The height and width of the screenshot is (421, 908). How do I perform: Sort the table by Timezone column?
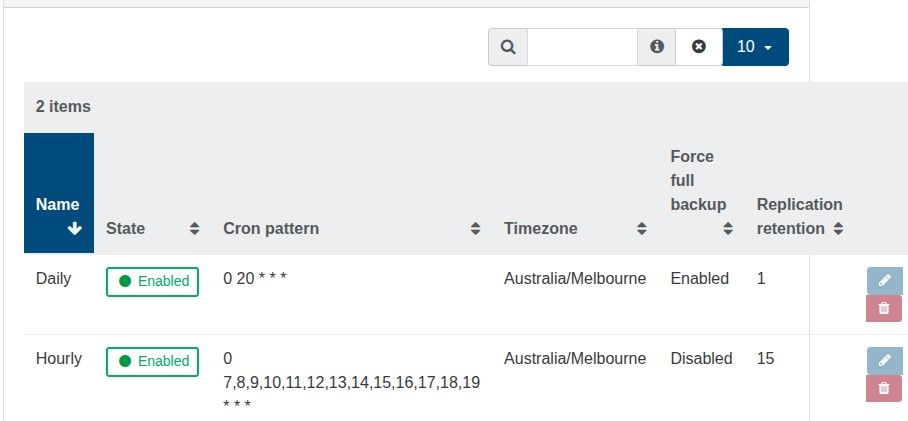(x=641, y=229)
